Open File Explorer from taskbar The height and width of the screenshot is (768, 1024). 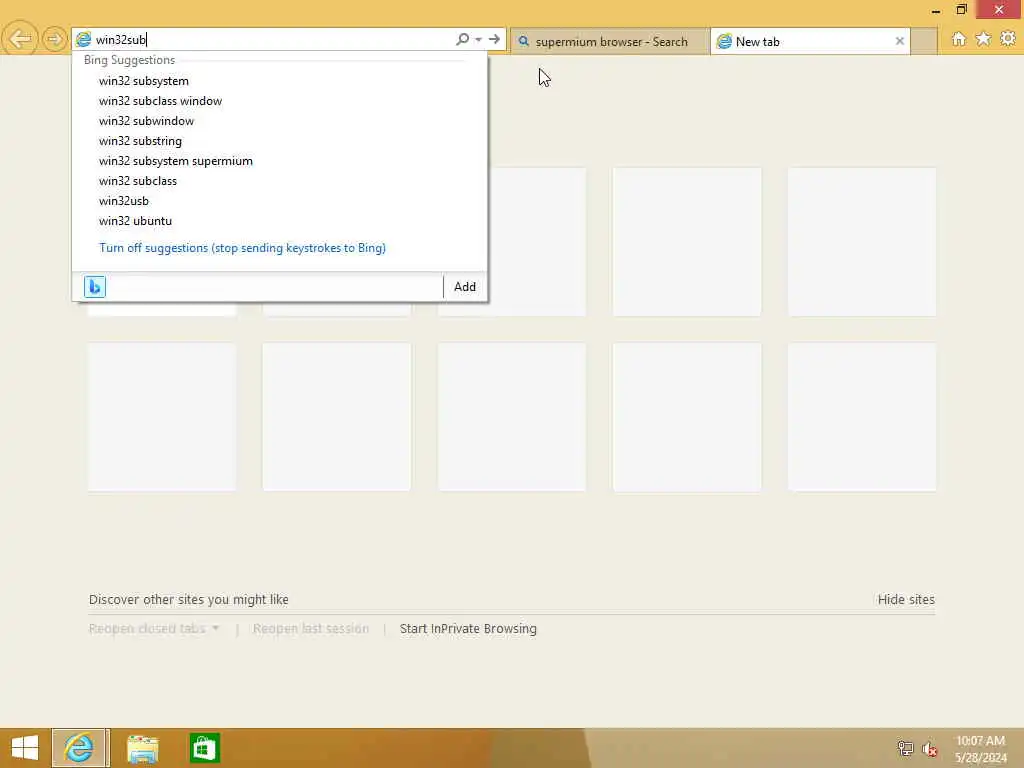click(x=142, y=748)
